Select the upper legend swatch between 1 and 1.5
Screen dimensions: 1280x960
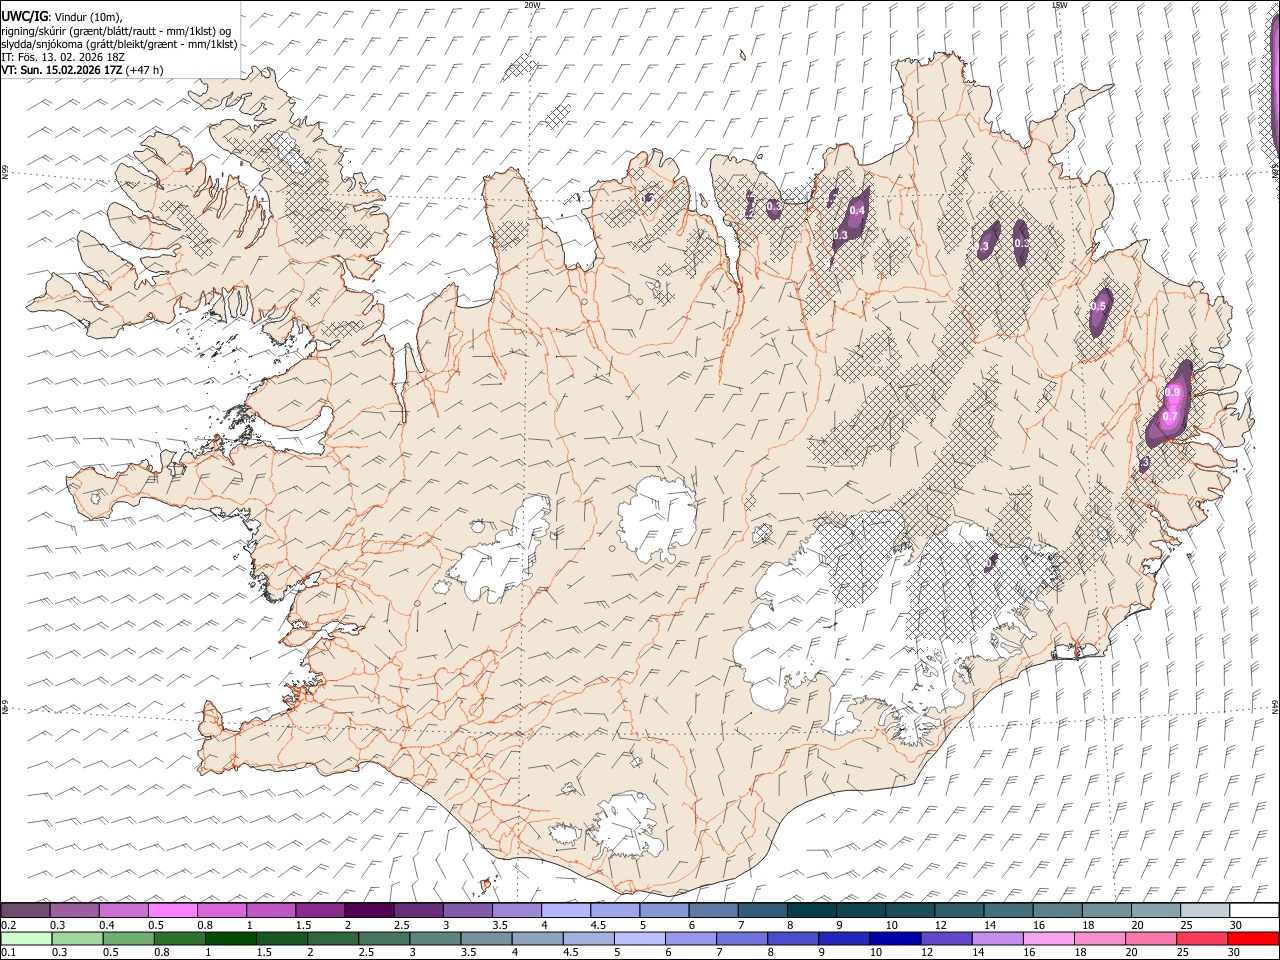[271, 911]
